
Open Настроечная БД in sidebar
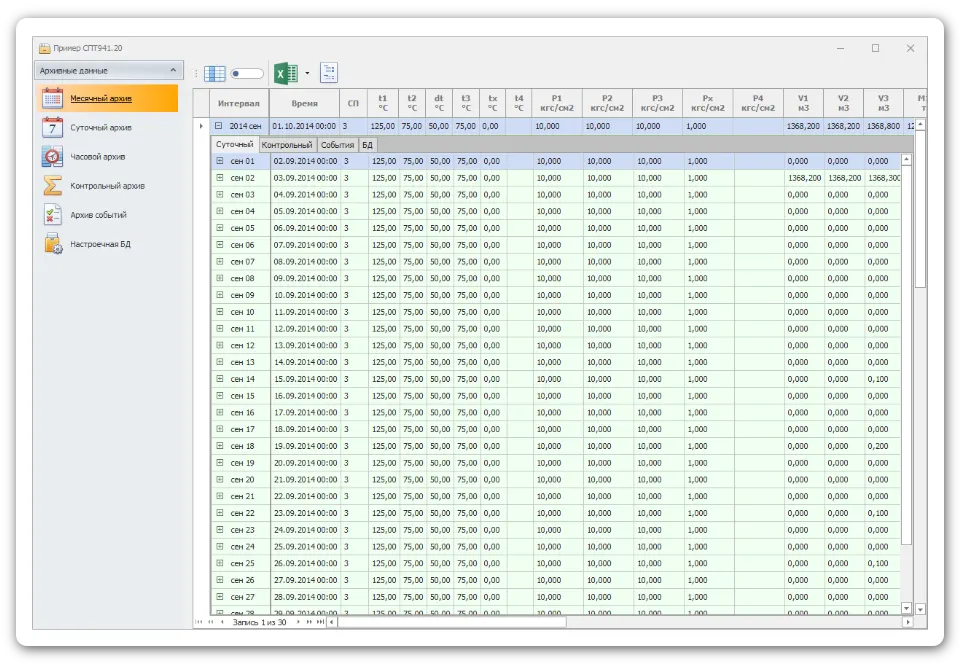click(100, 244)
